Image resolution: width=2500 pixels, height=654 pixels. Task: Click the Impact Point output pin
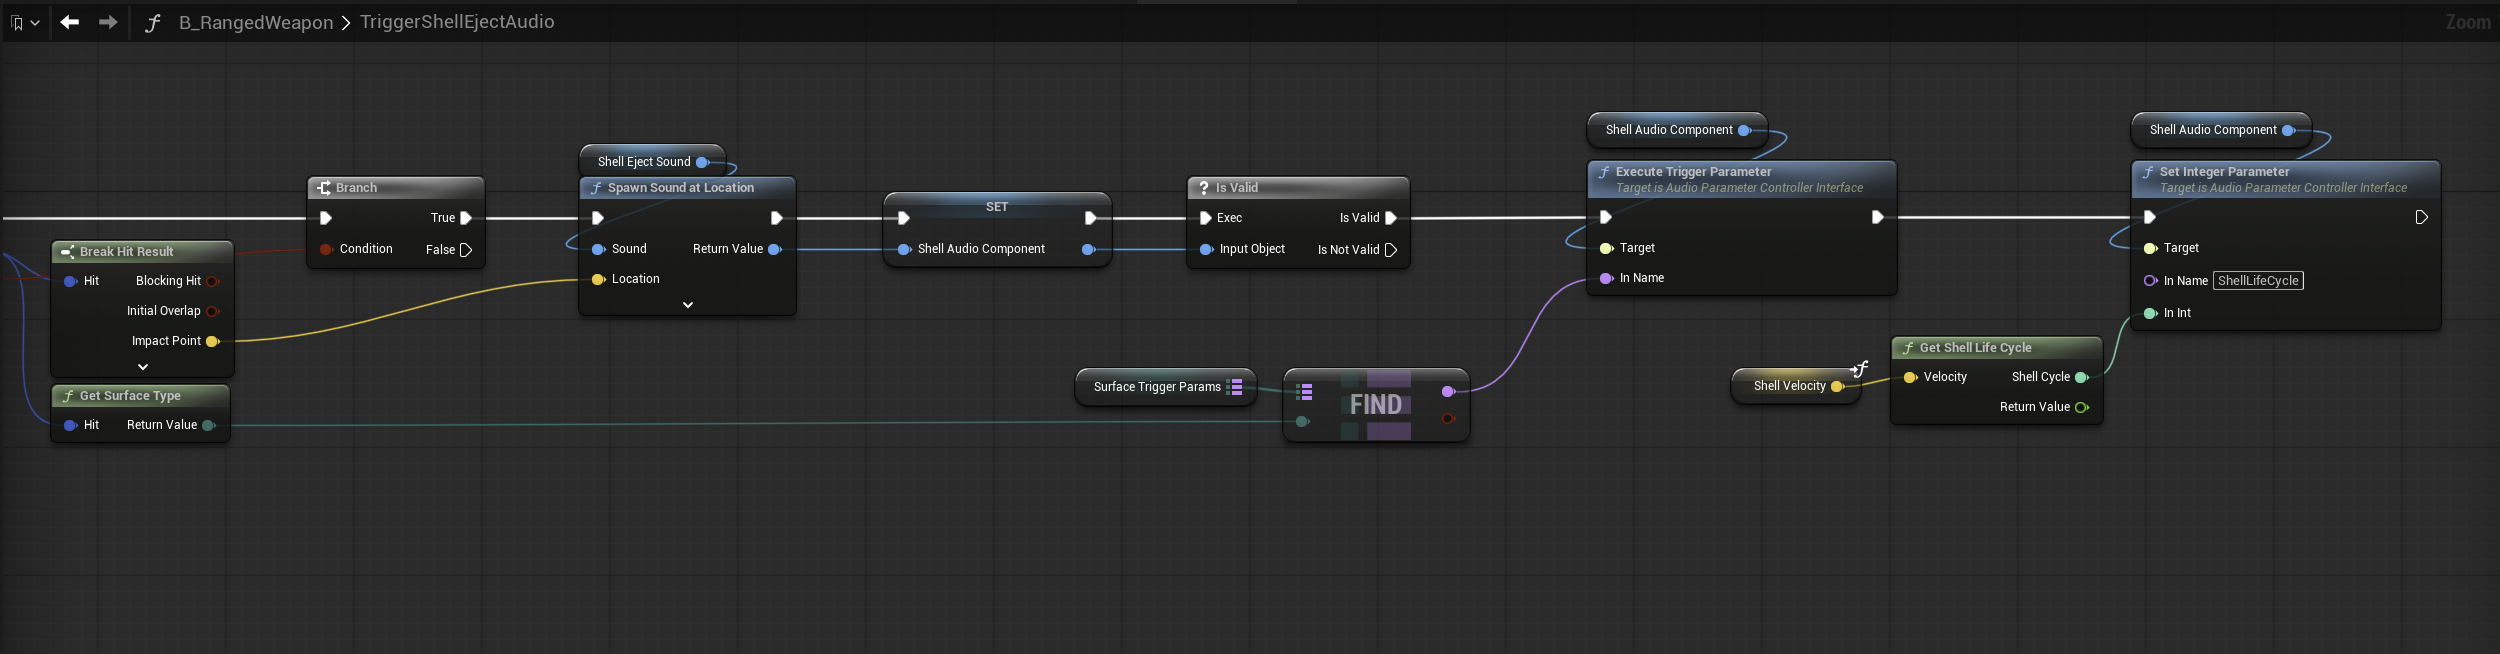(x=212, y=341)
